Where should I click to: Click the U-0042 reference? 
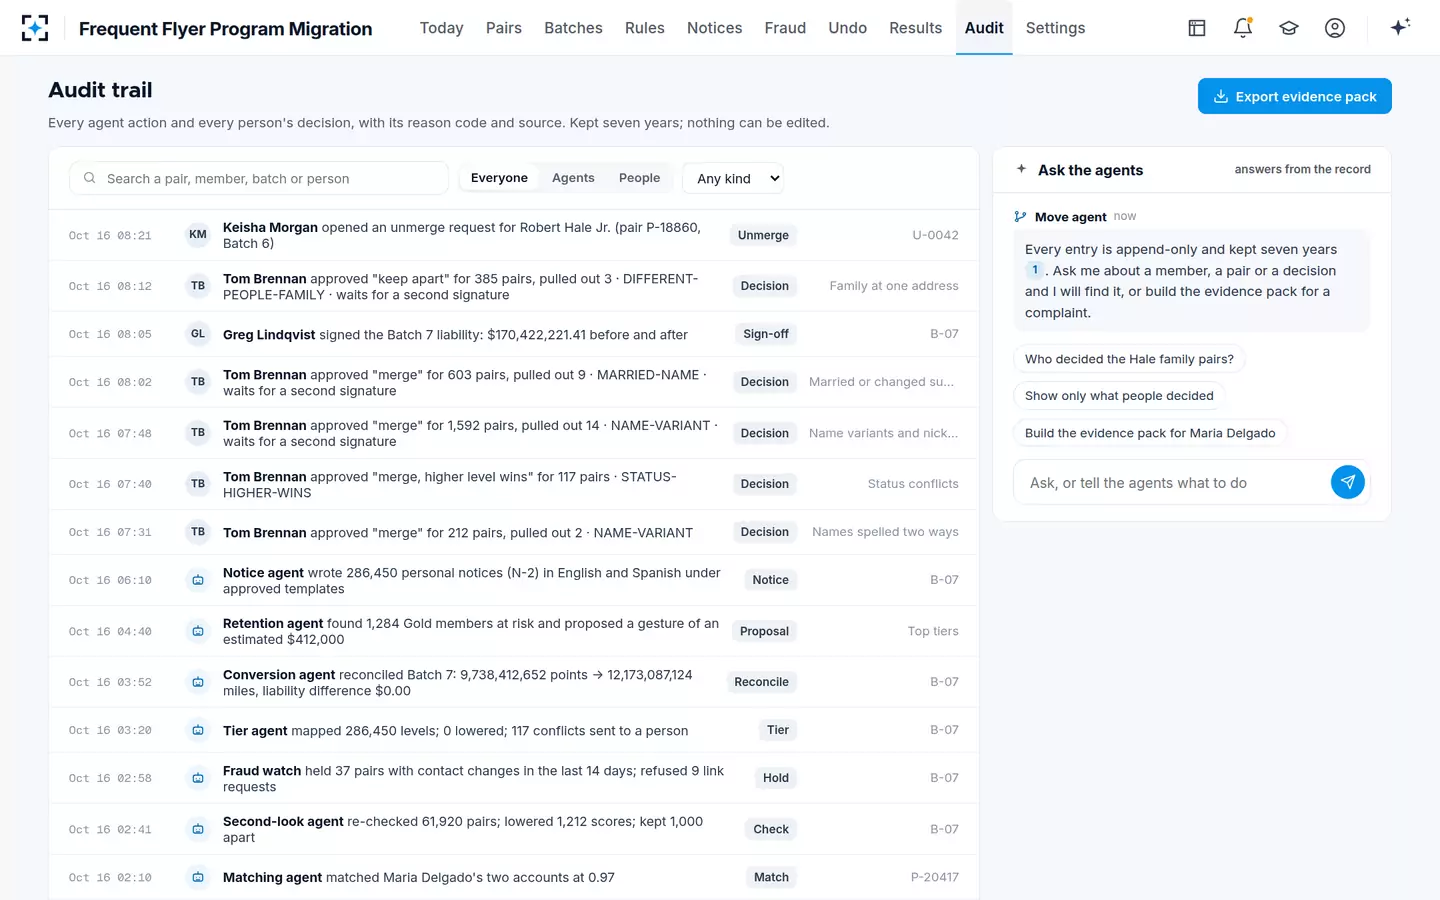pyautogui.click(x=935, y=235)
